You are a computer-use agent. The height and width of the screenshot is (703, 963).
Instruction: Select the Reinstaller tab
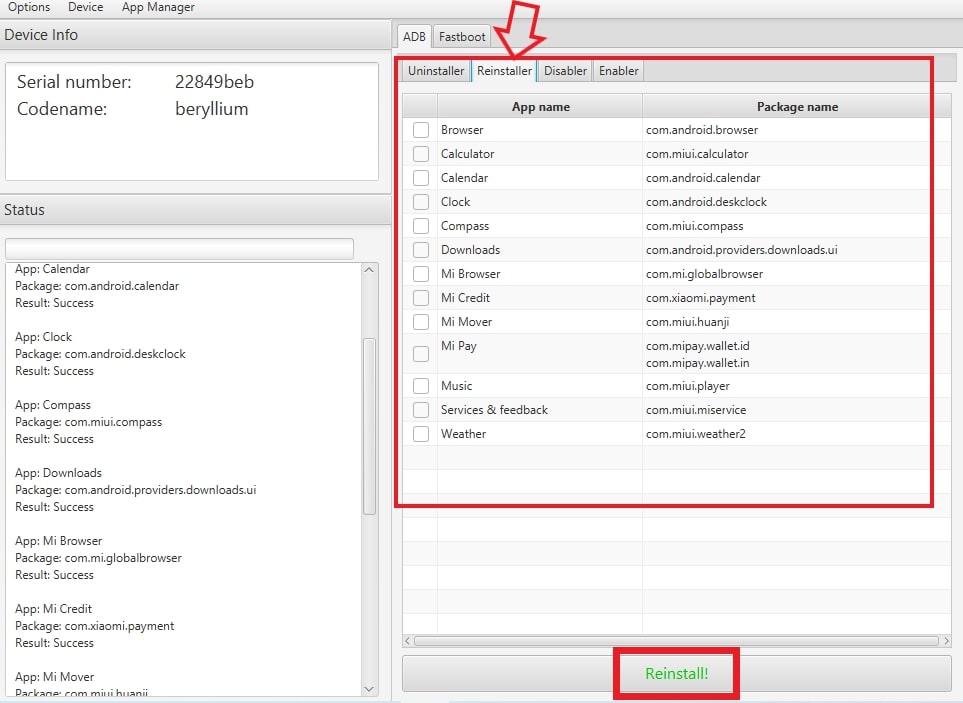(504, 71)
